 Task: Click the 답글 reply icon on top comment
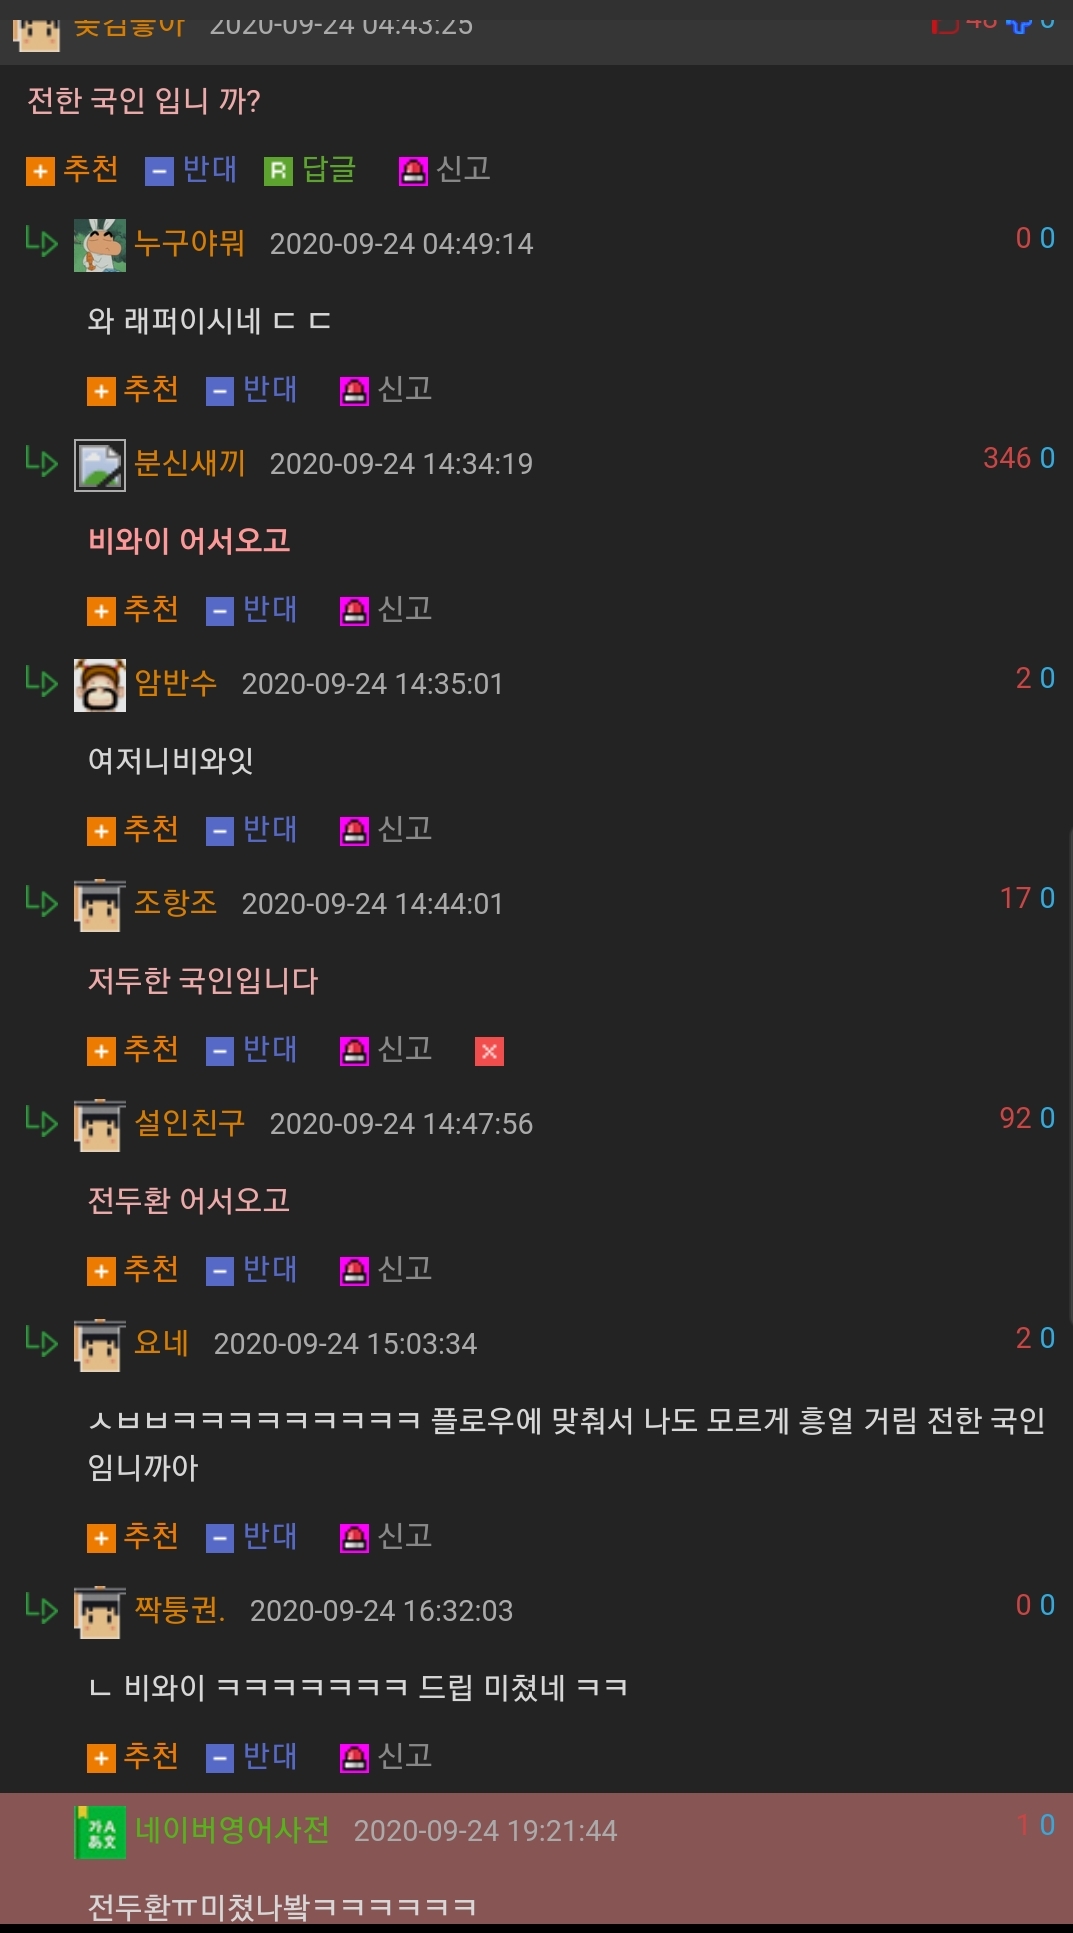click(278, 172)
